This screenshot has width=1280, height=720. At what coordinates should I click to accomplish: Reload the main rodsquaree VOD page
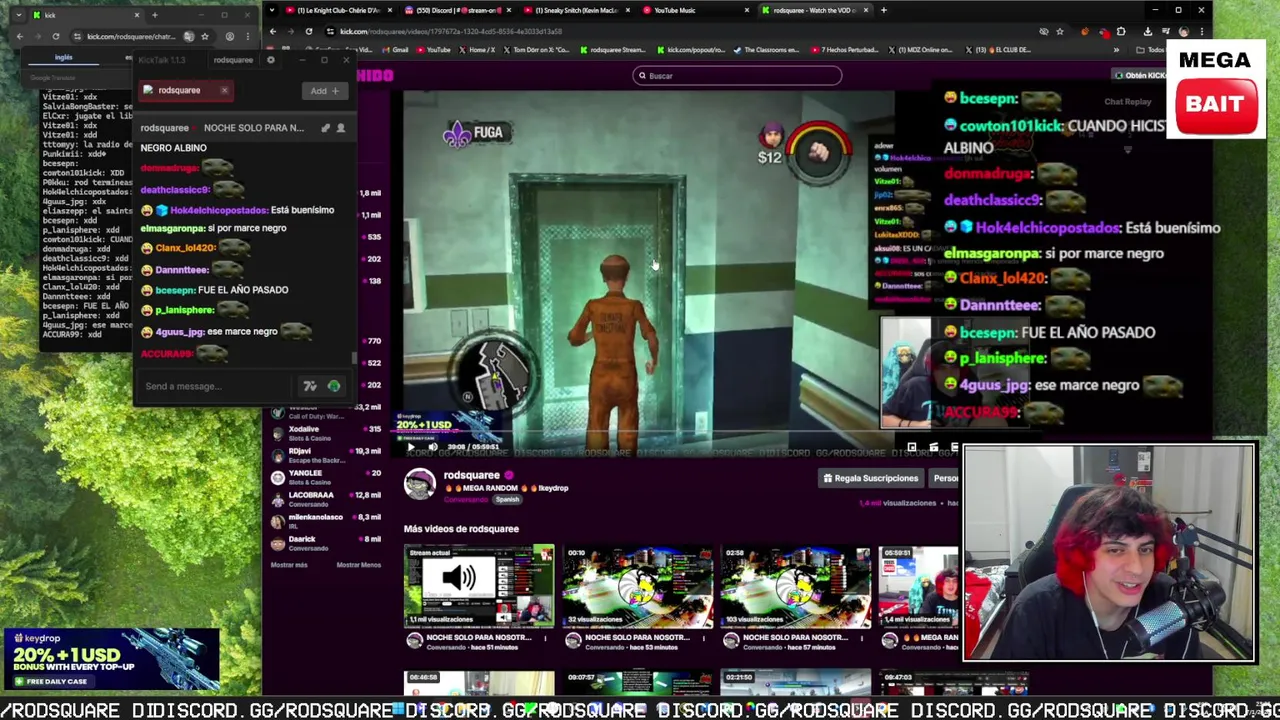(x=308, y=31)
